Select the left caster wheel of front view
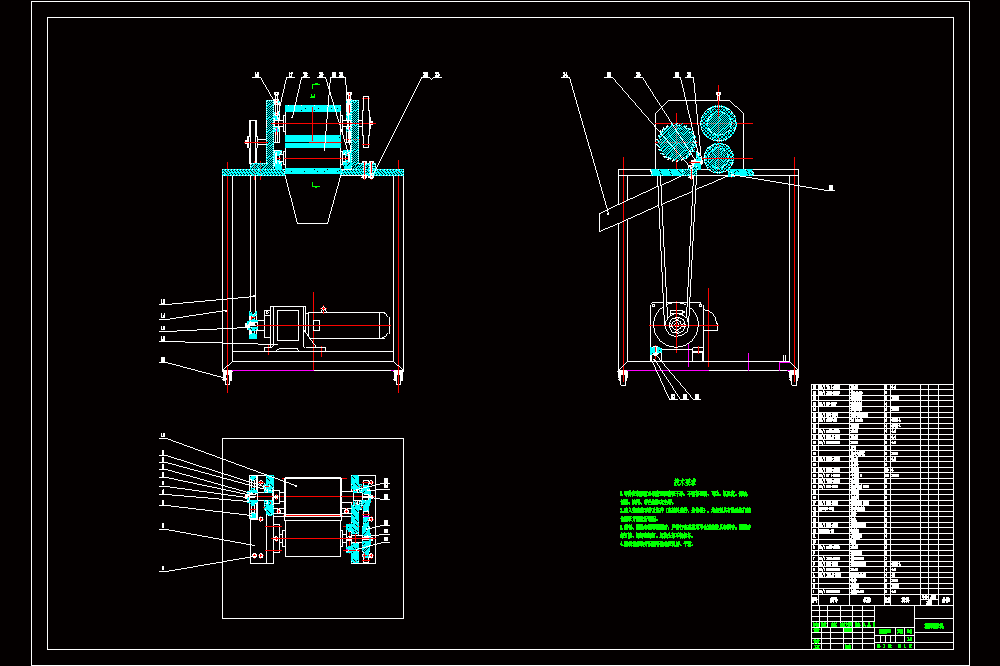Image resolution: width=1000 pixels, height=666 pixels. click(x=227, y=378)
